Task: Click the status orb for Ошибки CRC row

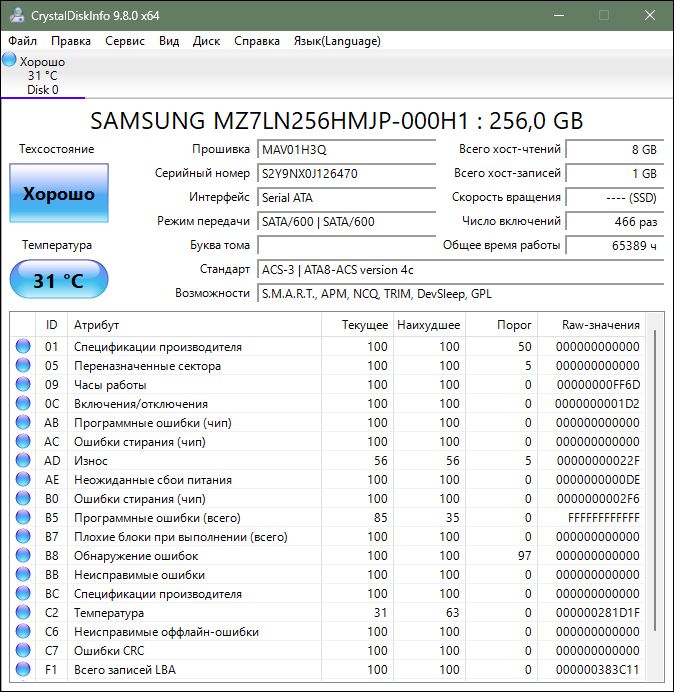Action: point(23,651)
